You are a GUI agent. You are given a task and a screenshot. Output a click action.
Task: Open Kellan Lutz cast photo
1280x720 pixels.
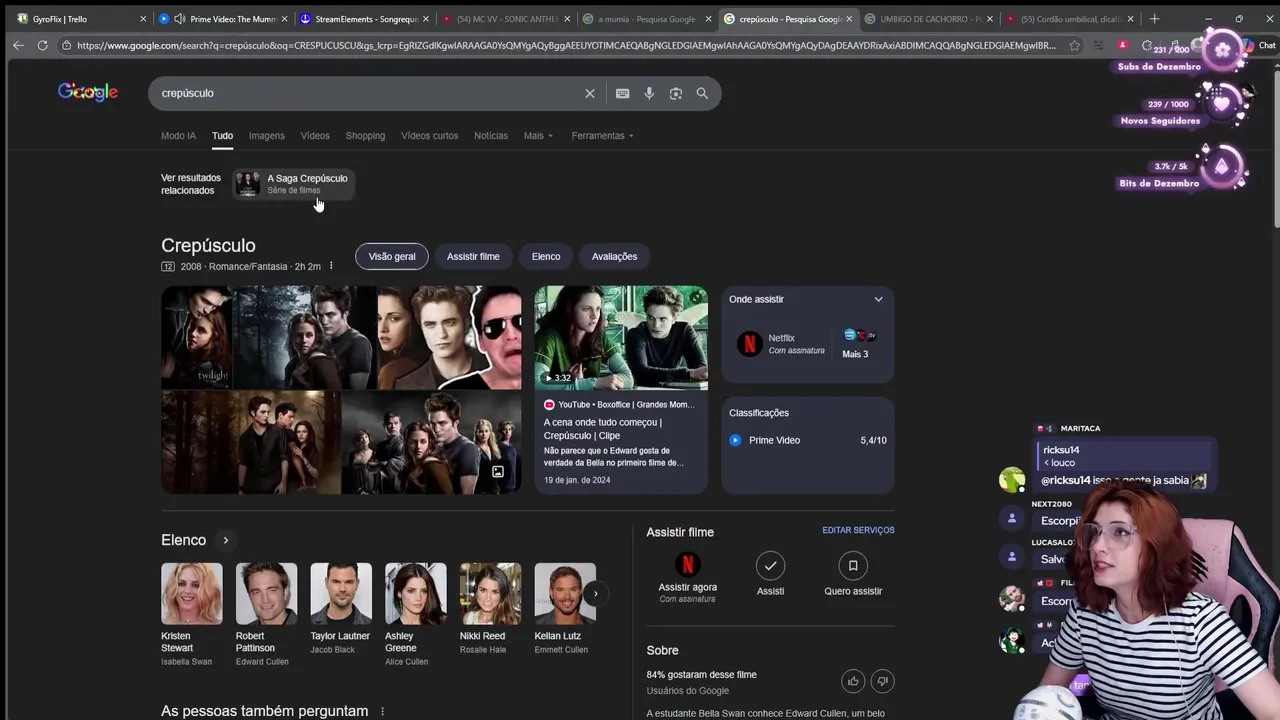[565, 594]
